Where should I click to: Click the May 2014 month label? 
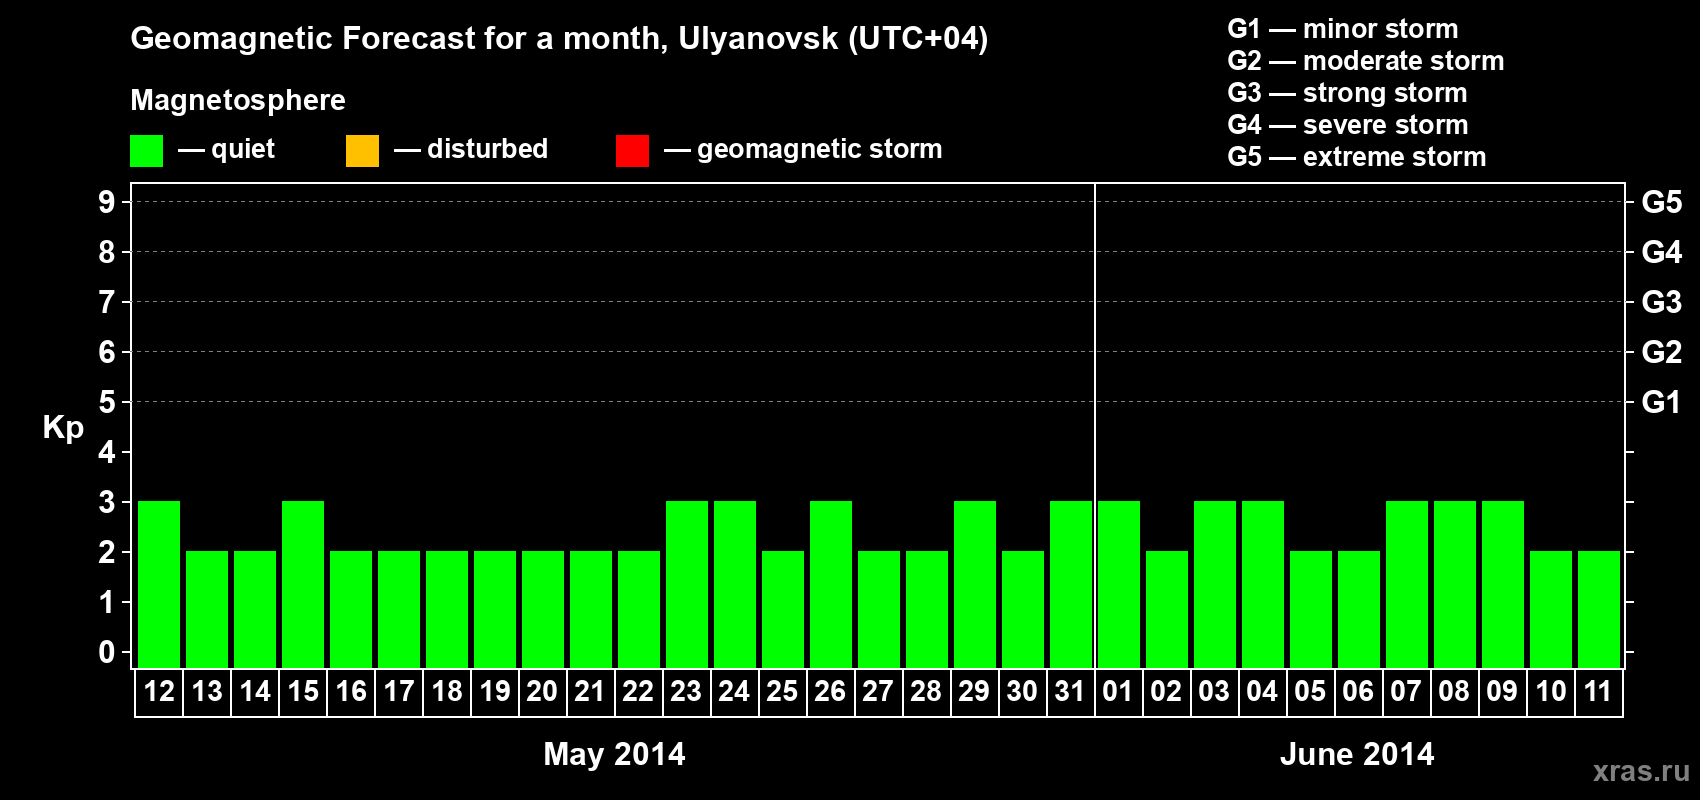click(x=614, y=754)
